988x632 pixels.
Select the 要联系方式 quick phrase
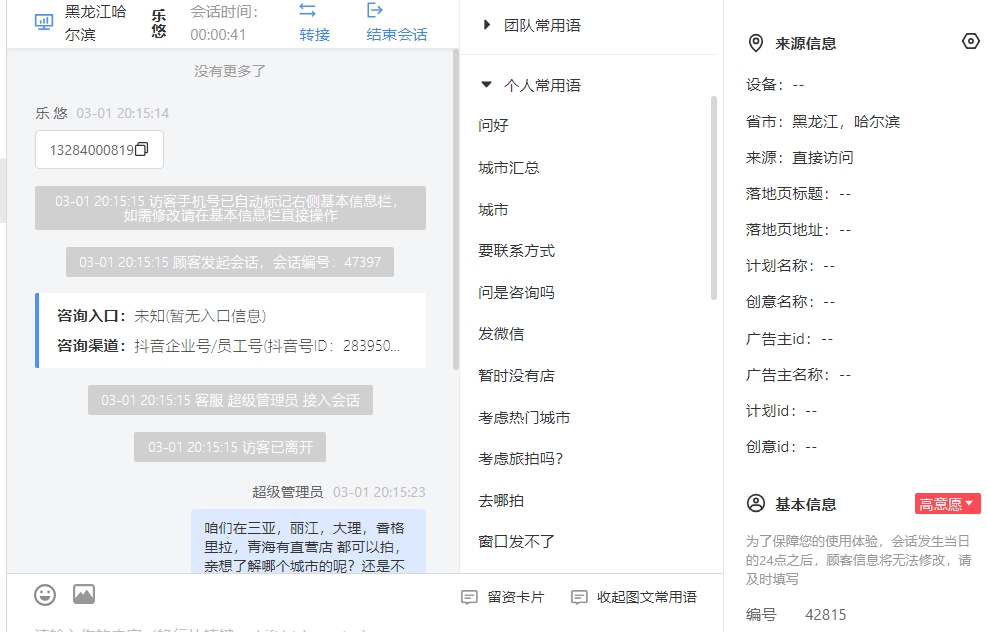point(517,251)
